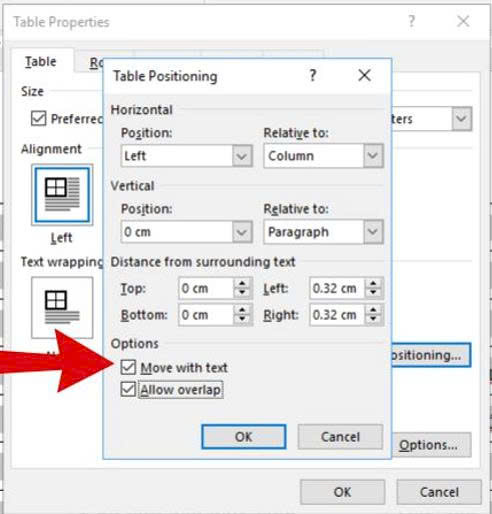Decrease the Bottom distance spinner
This screenshot has width=492, height=514.
pyautogui.click(x=242, y=319)
